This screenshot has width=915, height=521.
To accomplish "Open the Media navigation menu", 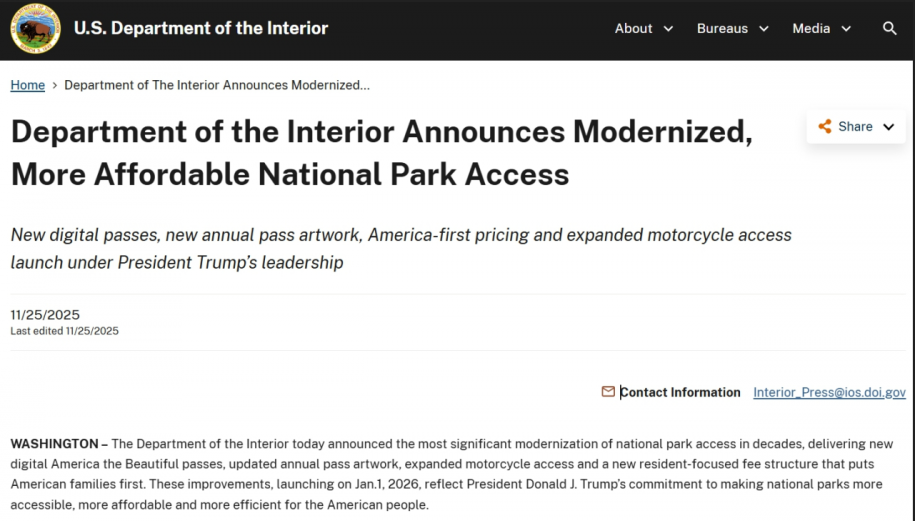I will 811,29.
